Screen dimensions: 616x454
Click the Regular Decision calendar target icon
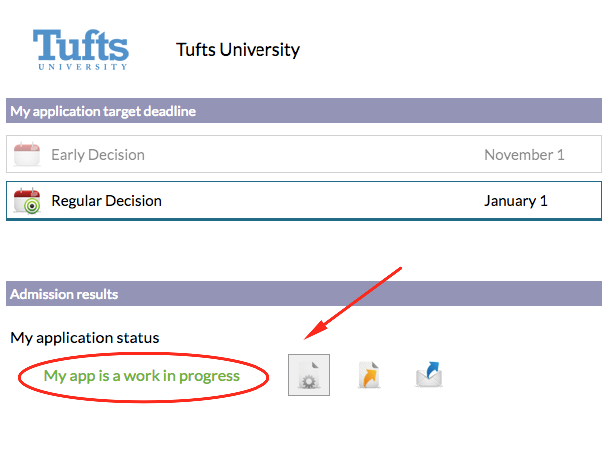(27, 201)
